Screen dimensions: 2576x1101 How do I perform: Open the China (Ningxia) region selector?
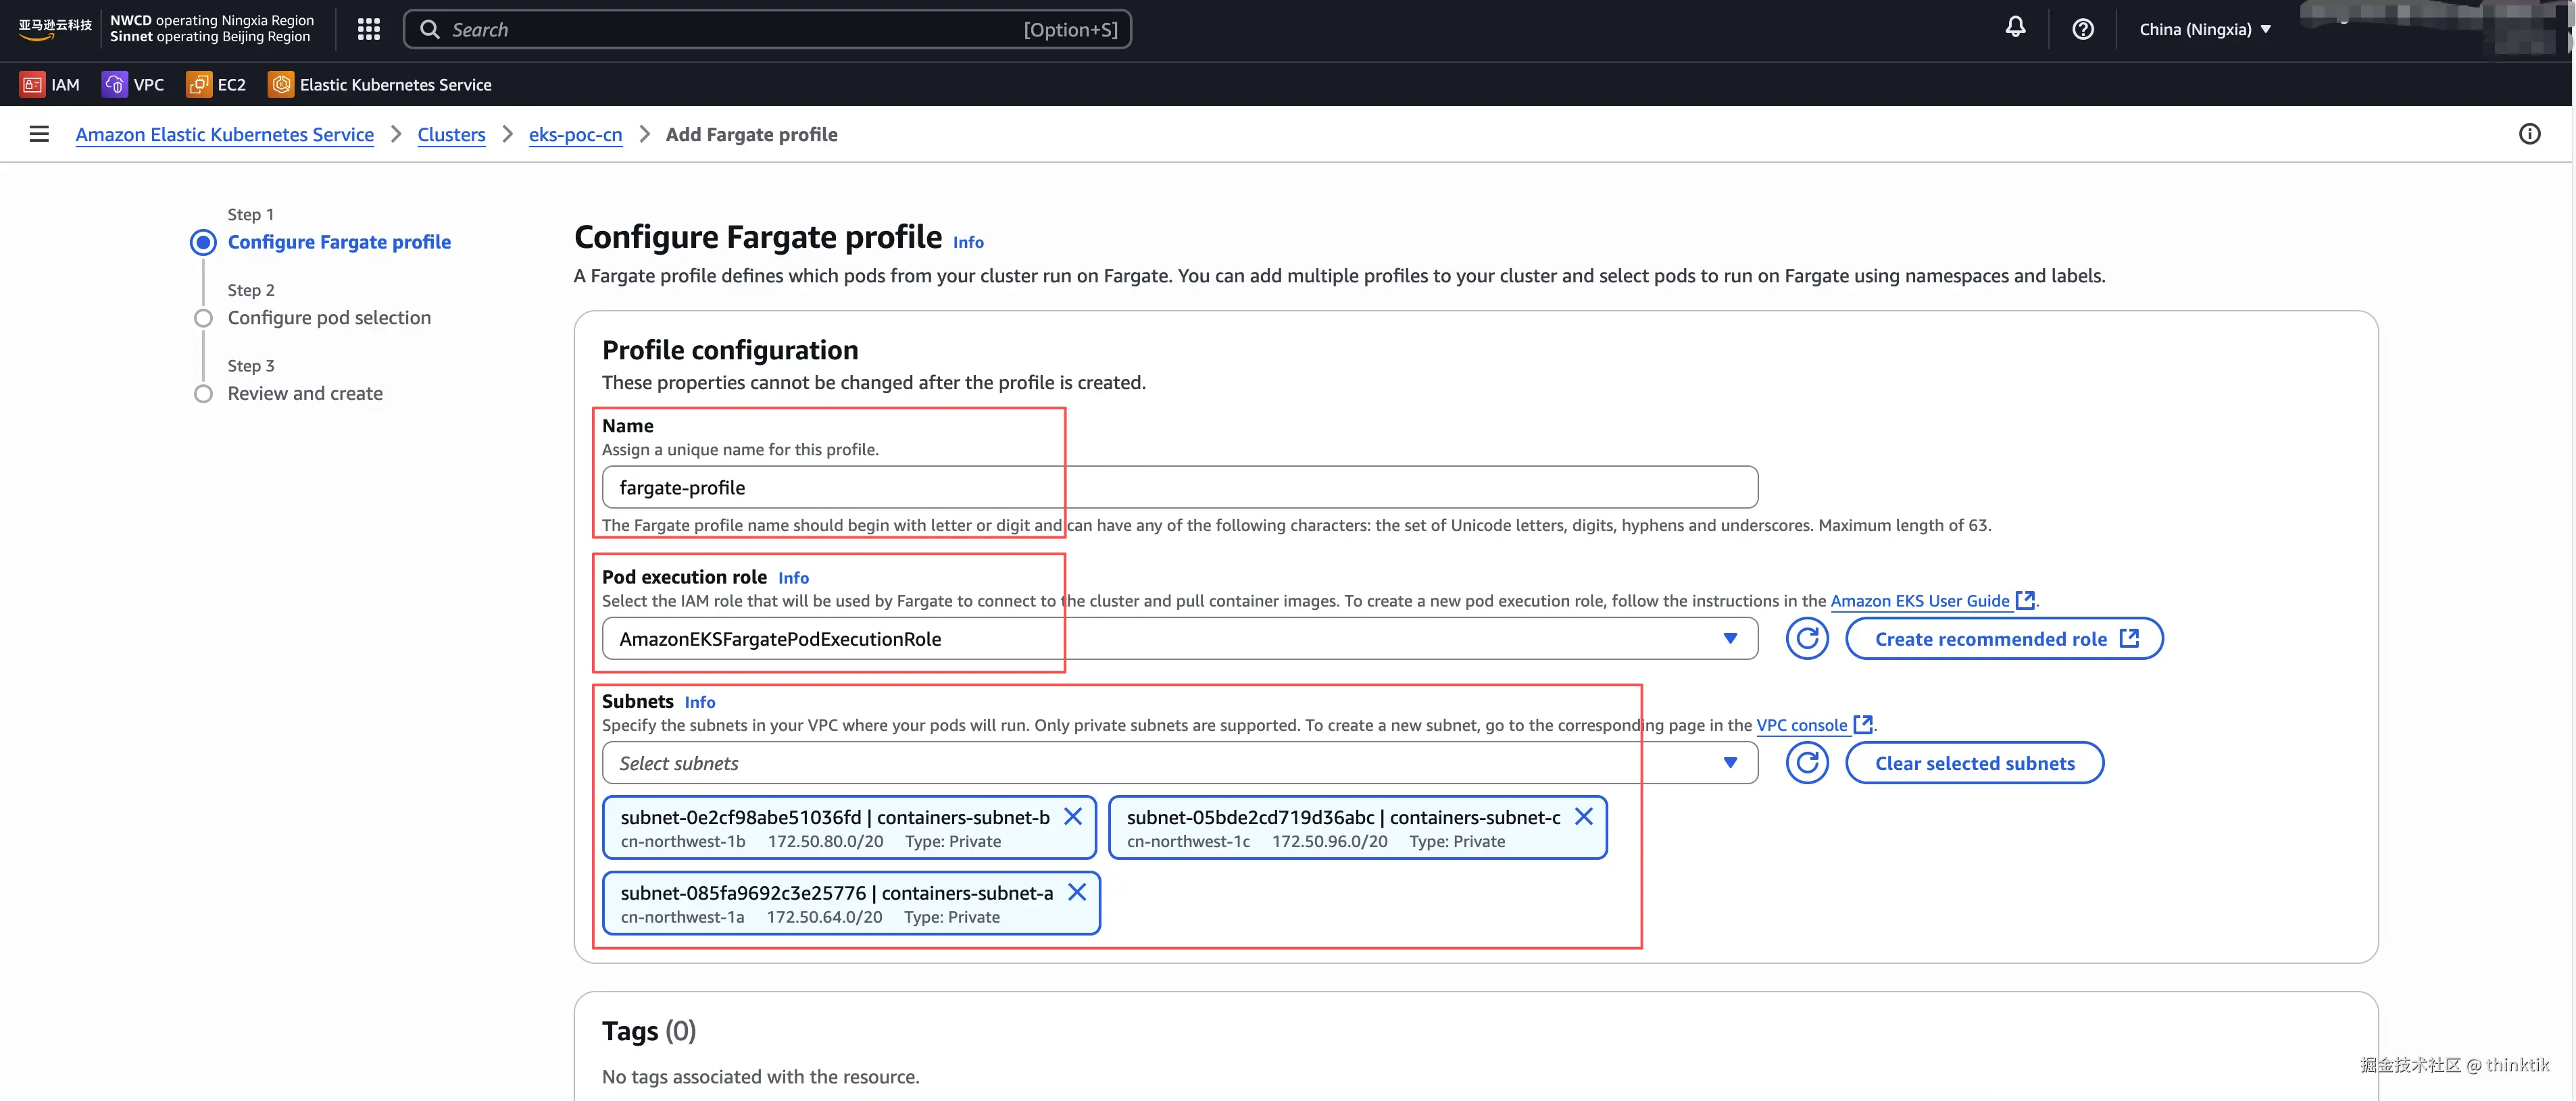click(x=2204, y=29)
